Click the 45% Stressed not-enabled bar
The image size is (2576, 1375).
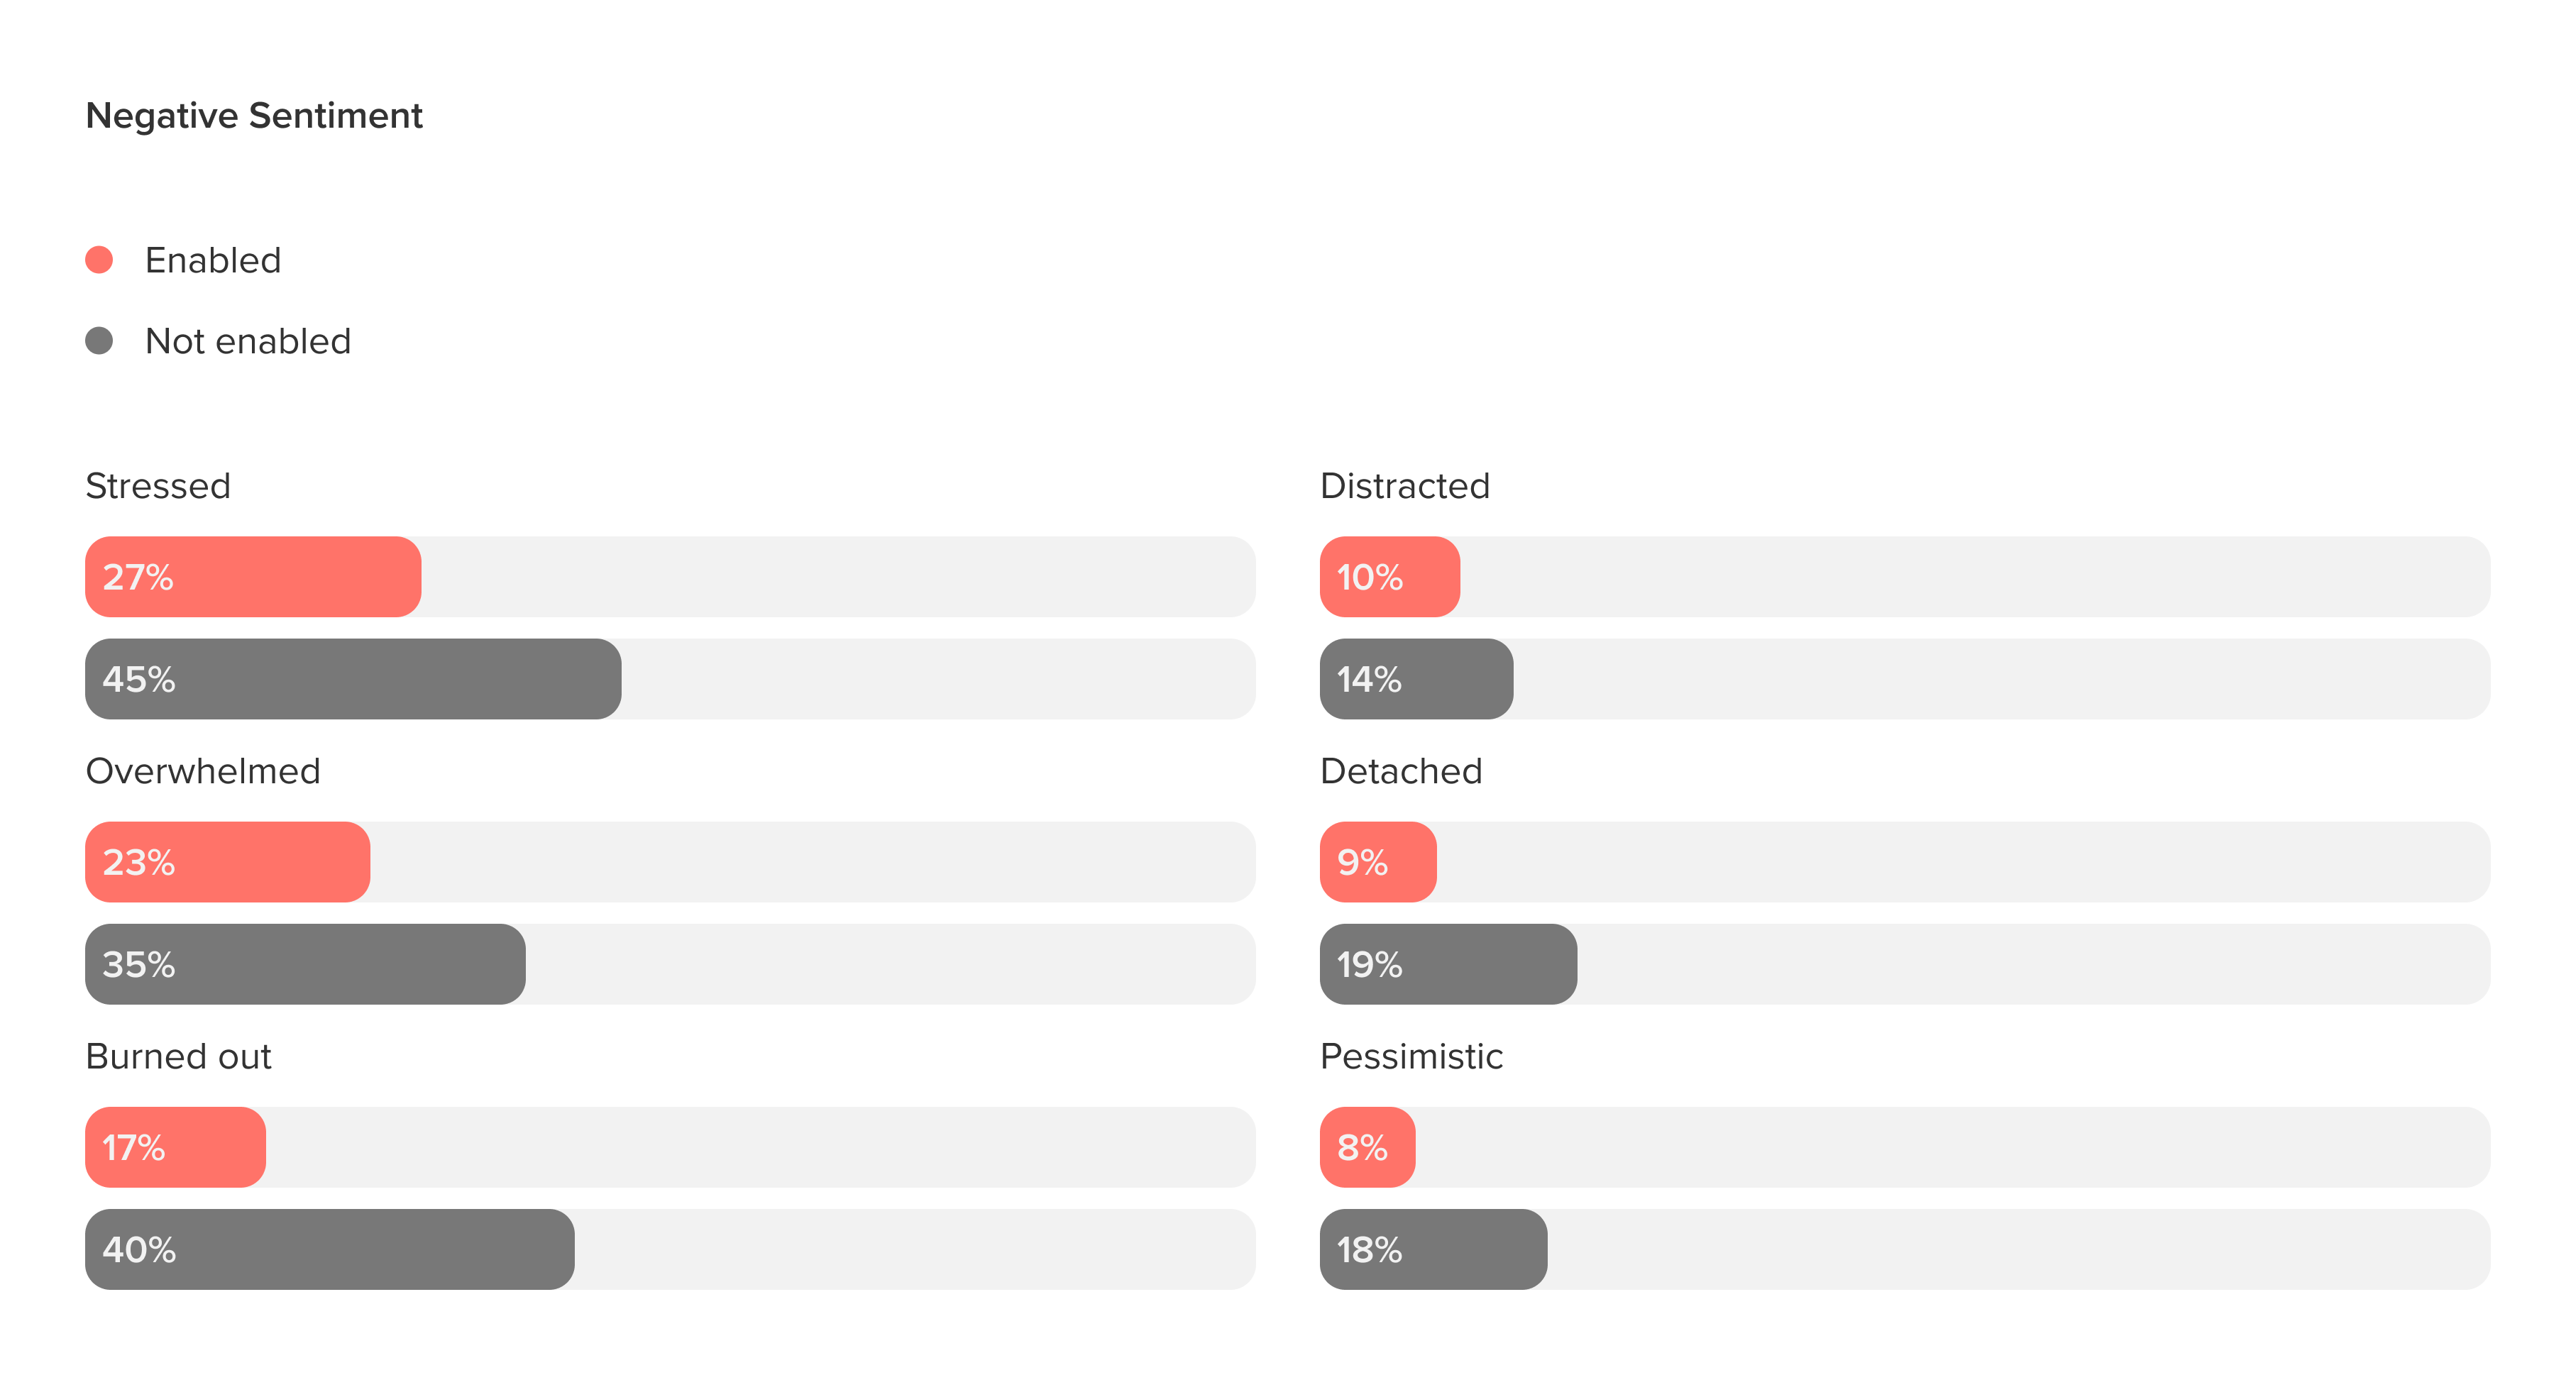(353, 679)
